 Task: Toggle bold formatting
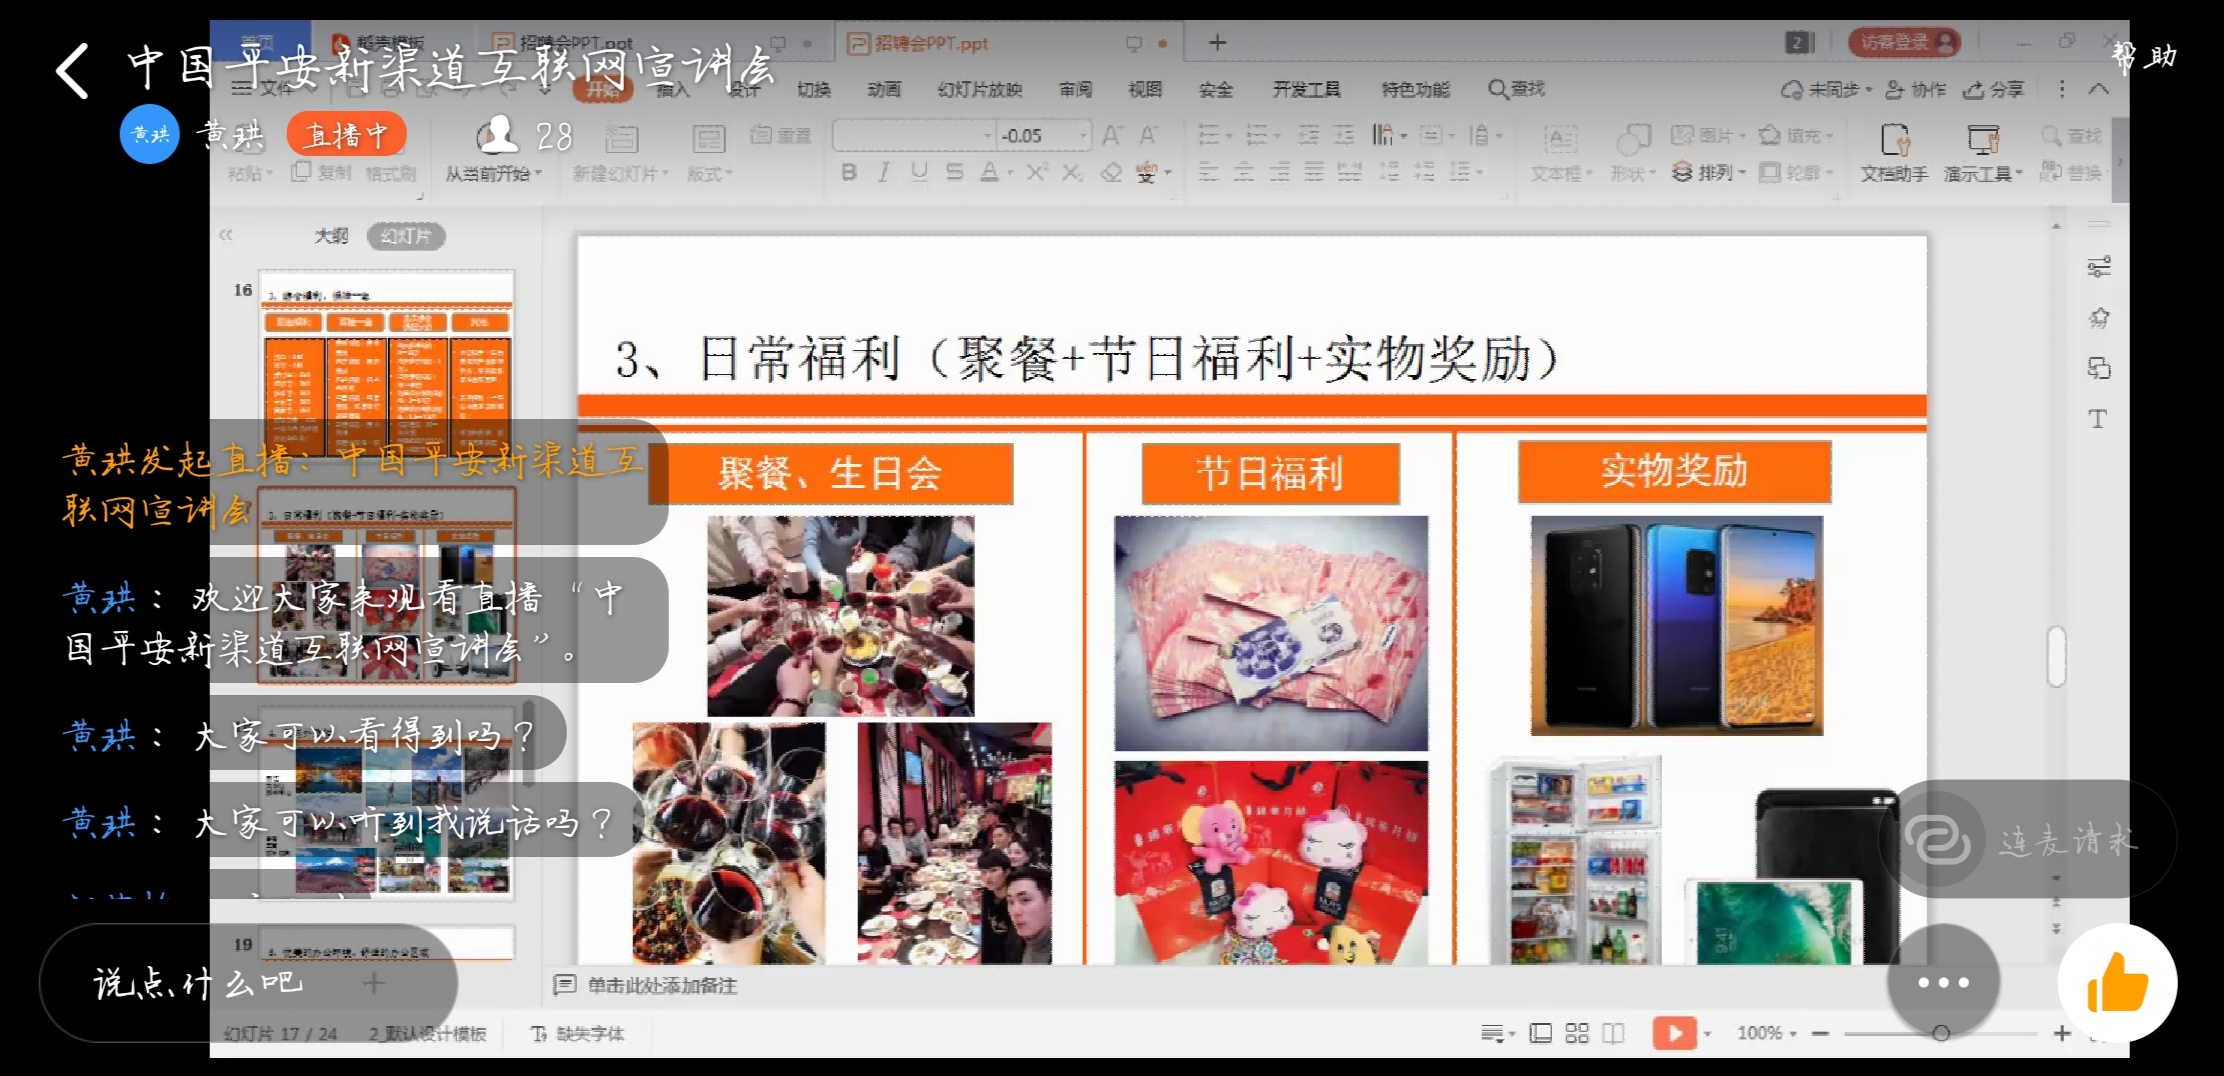click(x=848, y=173)
